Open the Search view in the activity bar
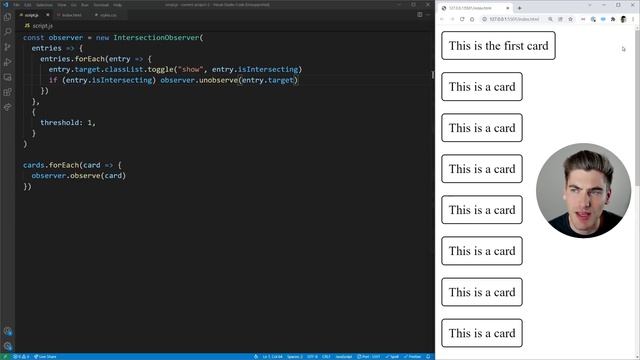The image size is (640, 360). point(7,31)
